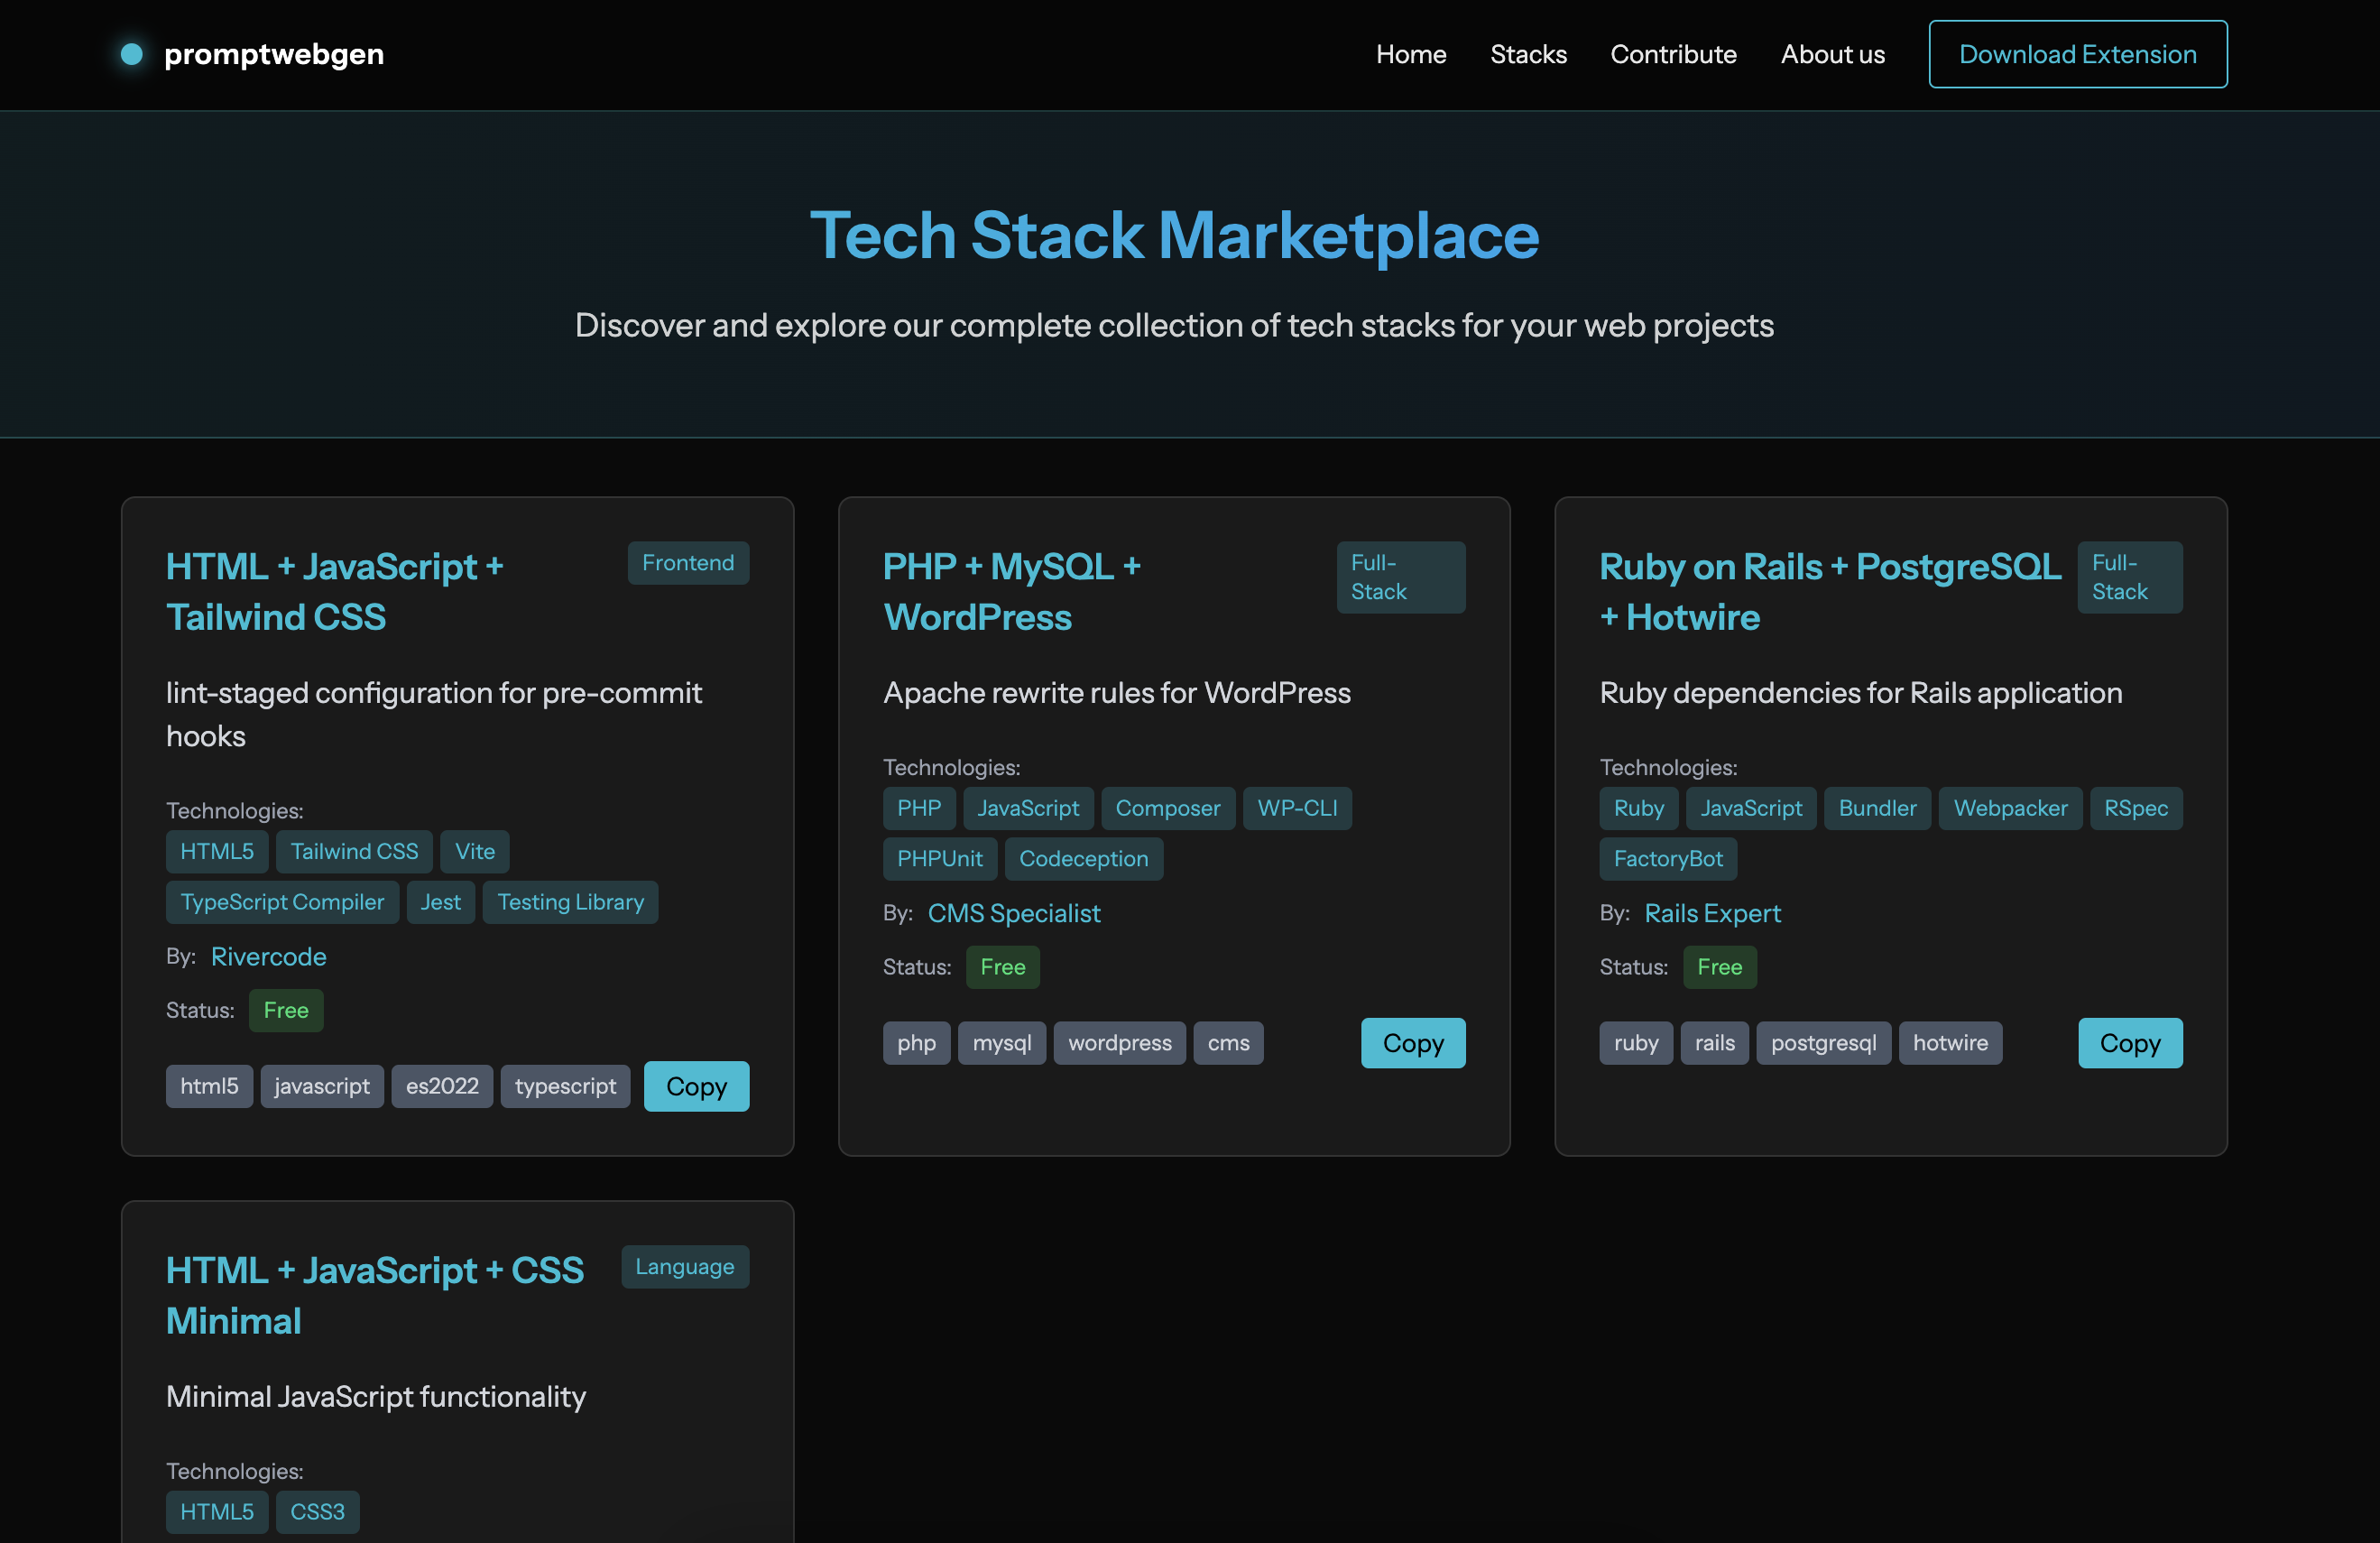Click the Webpacker technology chip
This screenshot has width=2380, height=1543.
(x=2010, y=808)
